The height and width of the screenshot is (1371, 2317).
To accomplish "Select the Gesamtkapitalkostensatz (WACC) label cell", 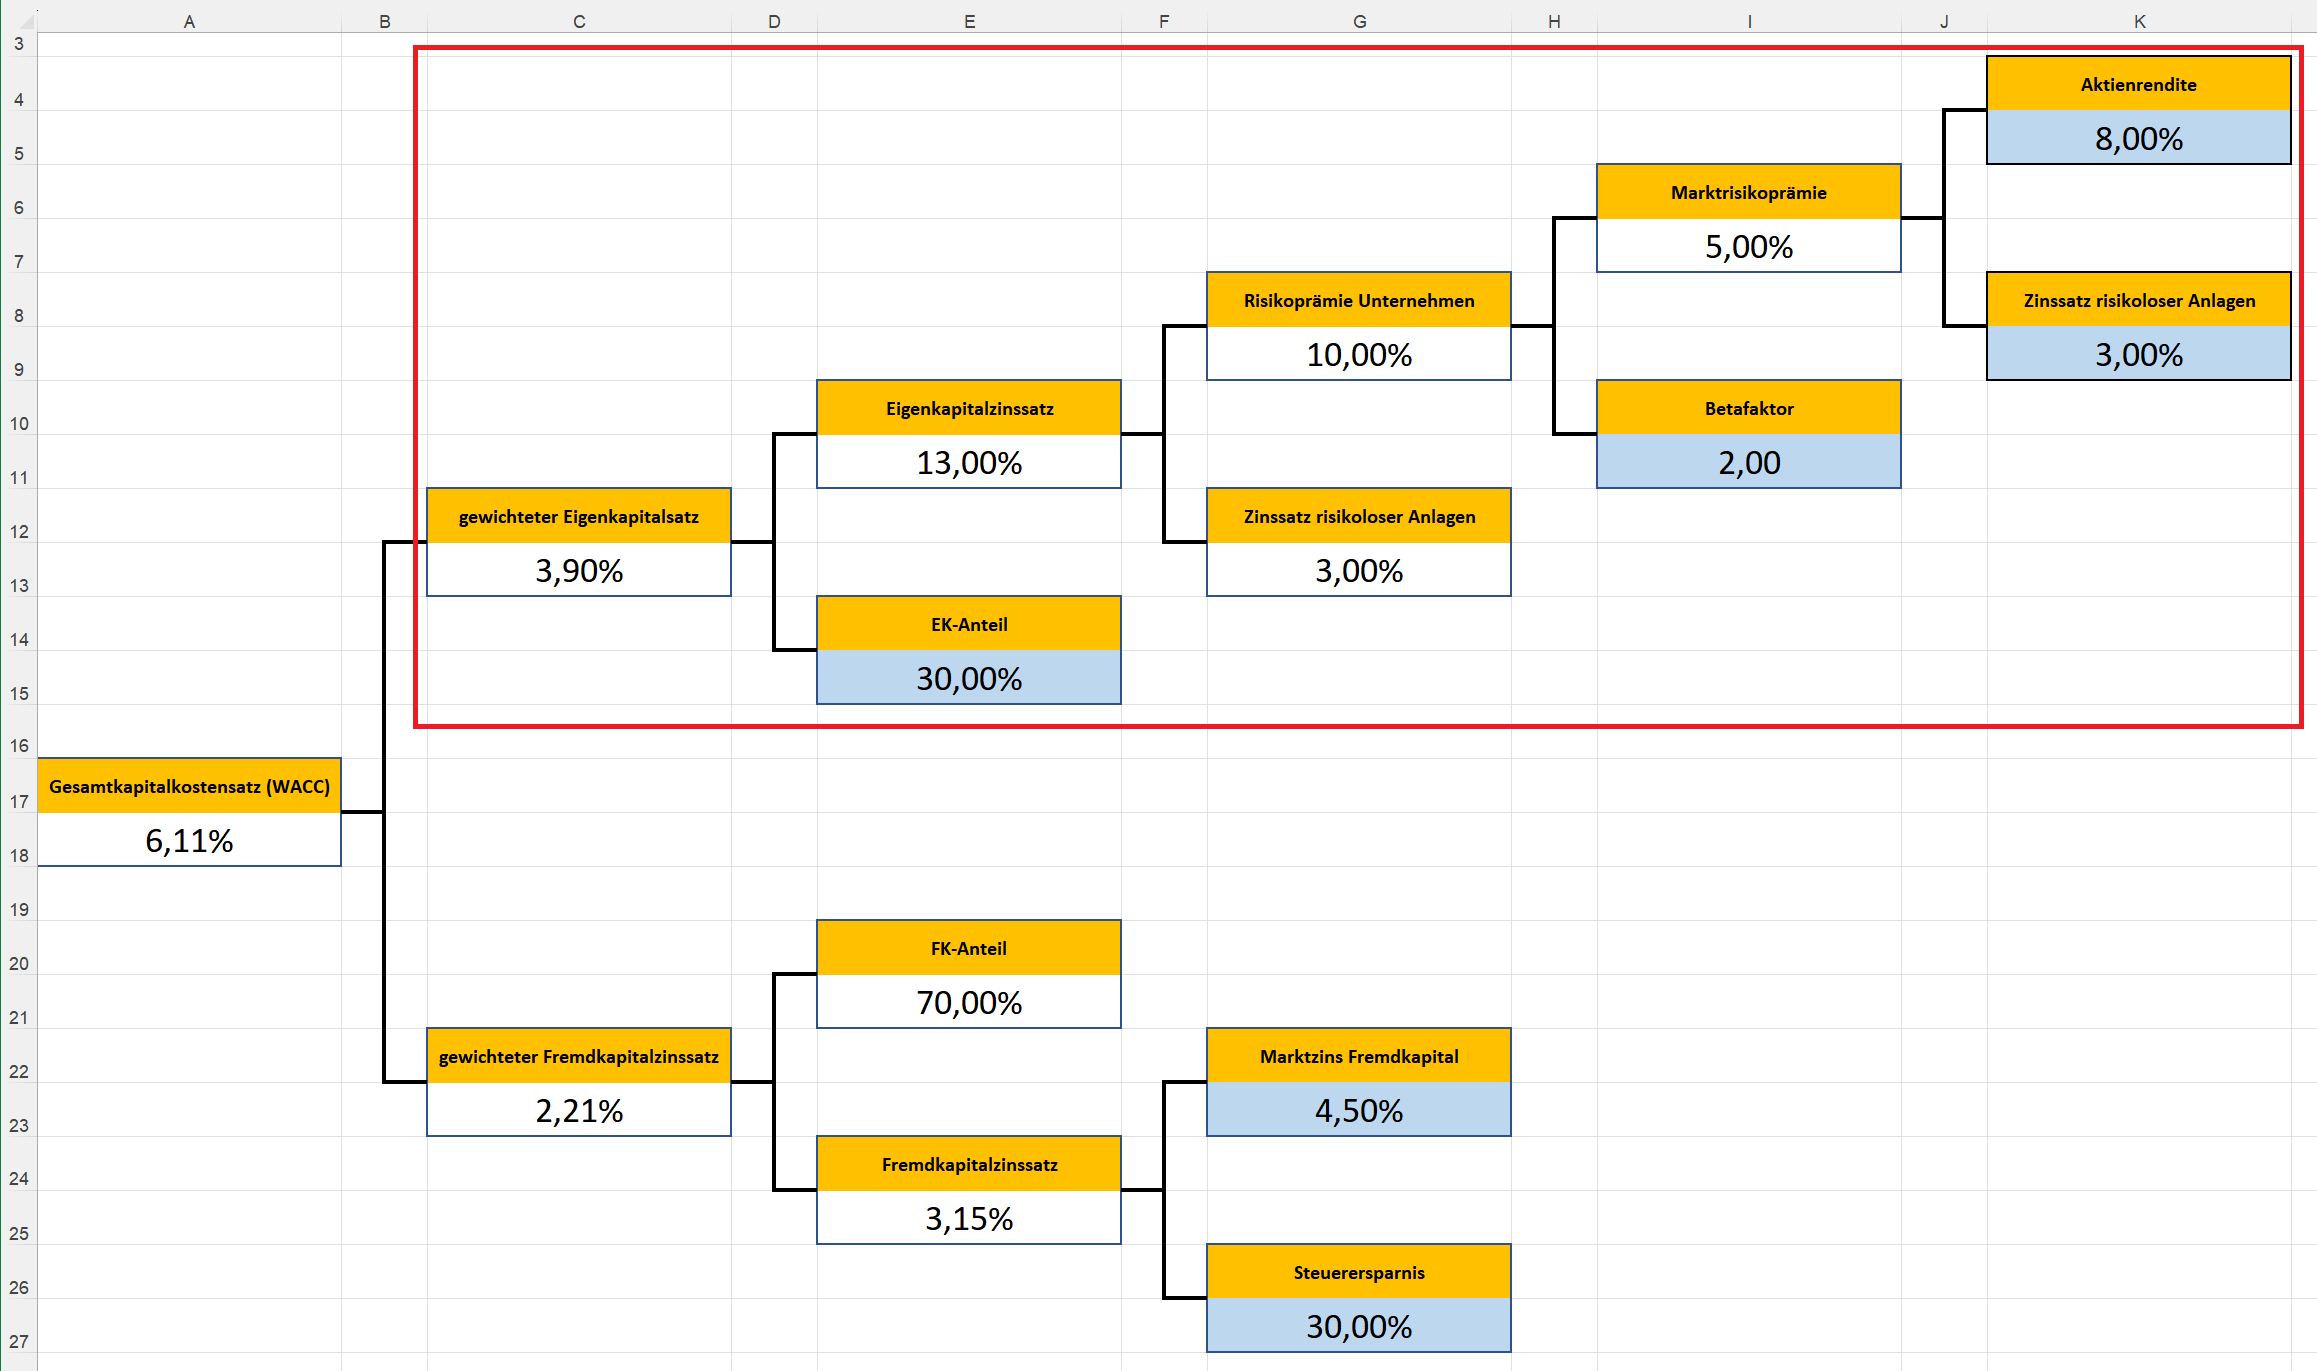I will [189, 786].
